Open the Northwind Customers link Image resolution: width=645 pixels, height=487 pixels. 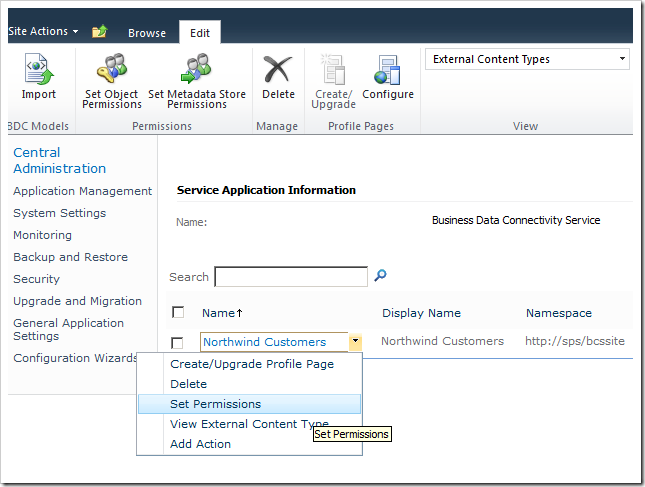coord(264,342)
